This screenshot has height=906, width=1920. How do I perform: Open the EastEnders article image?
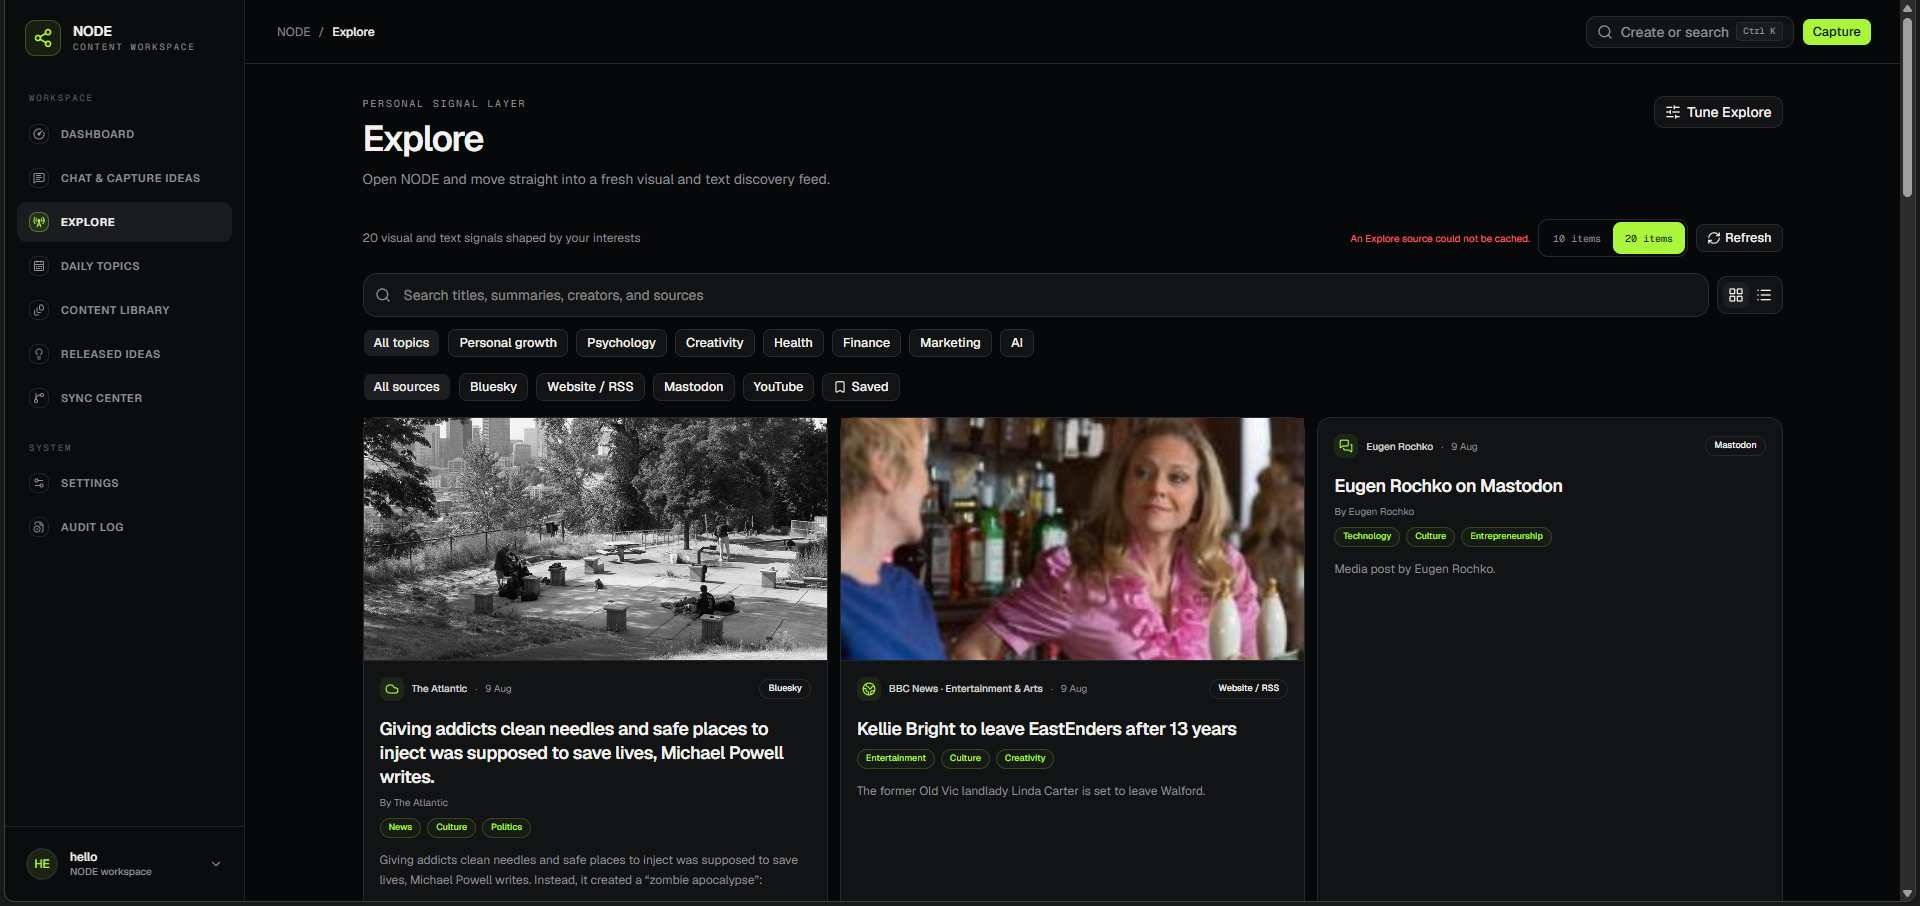click(x=1072, y=539)
